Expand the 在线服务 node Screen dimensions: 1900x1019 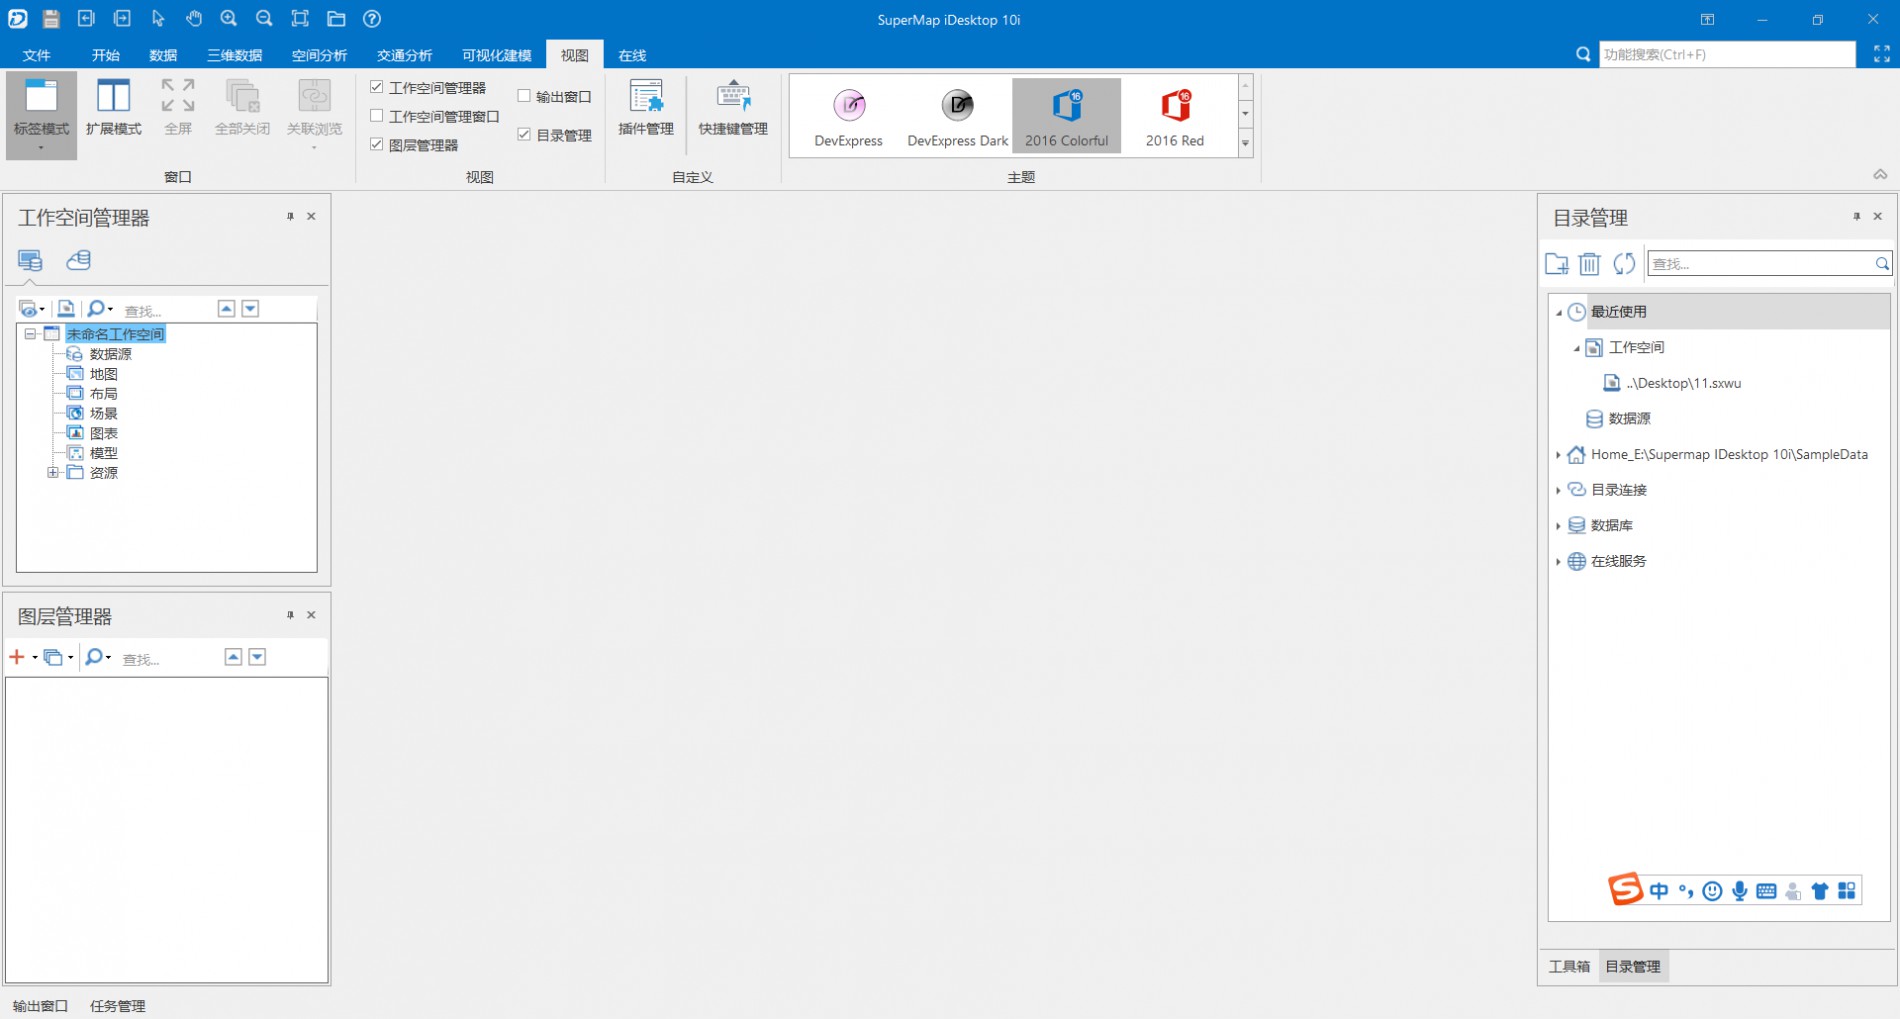[1559, 562]
